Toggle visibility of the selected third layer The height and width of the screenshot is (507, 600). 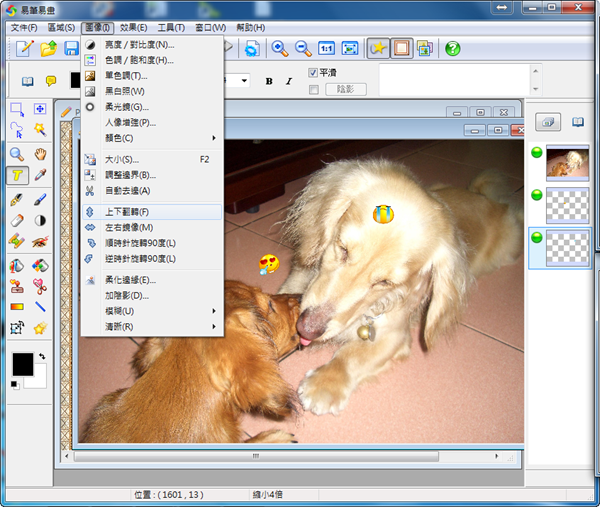(537, 237)
